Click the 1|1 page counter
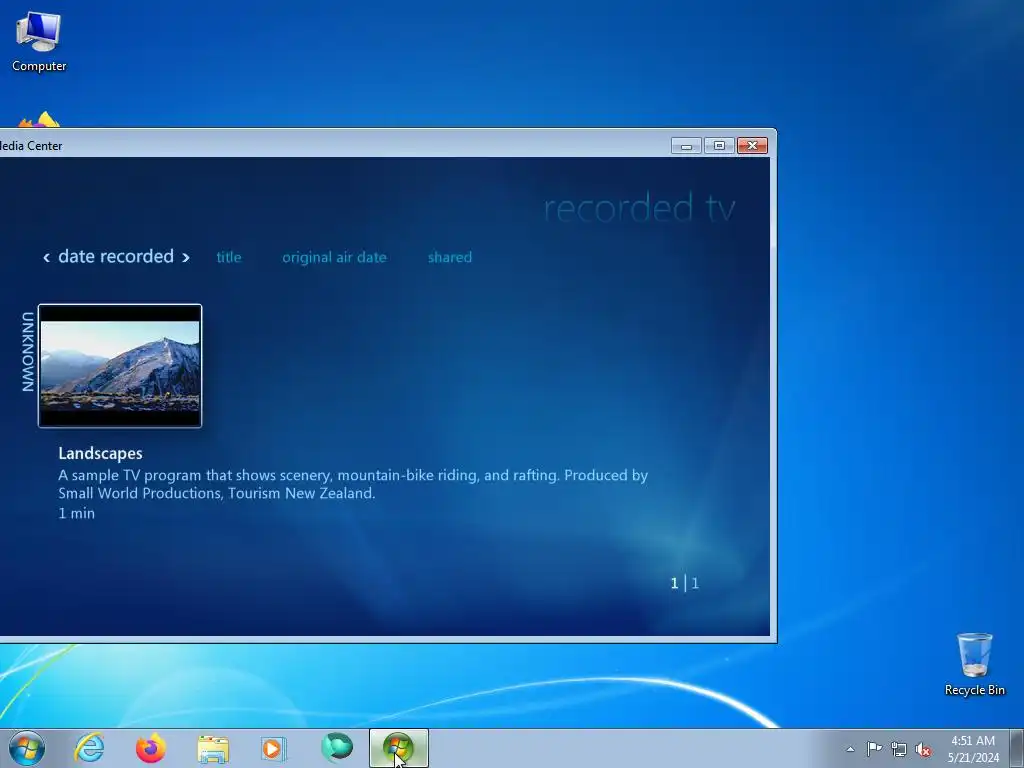The height and width of the screenshot is (768, 1024). [x=684, y=583]
